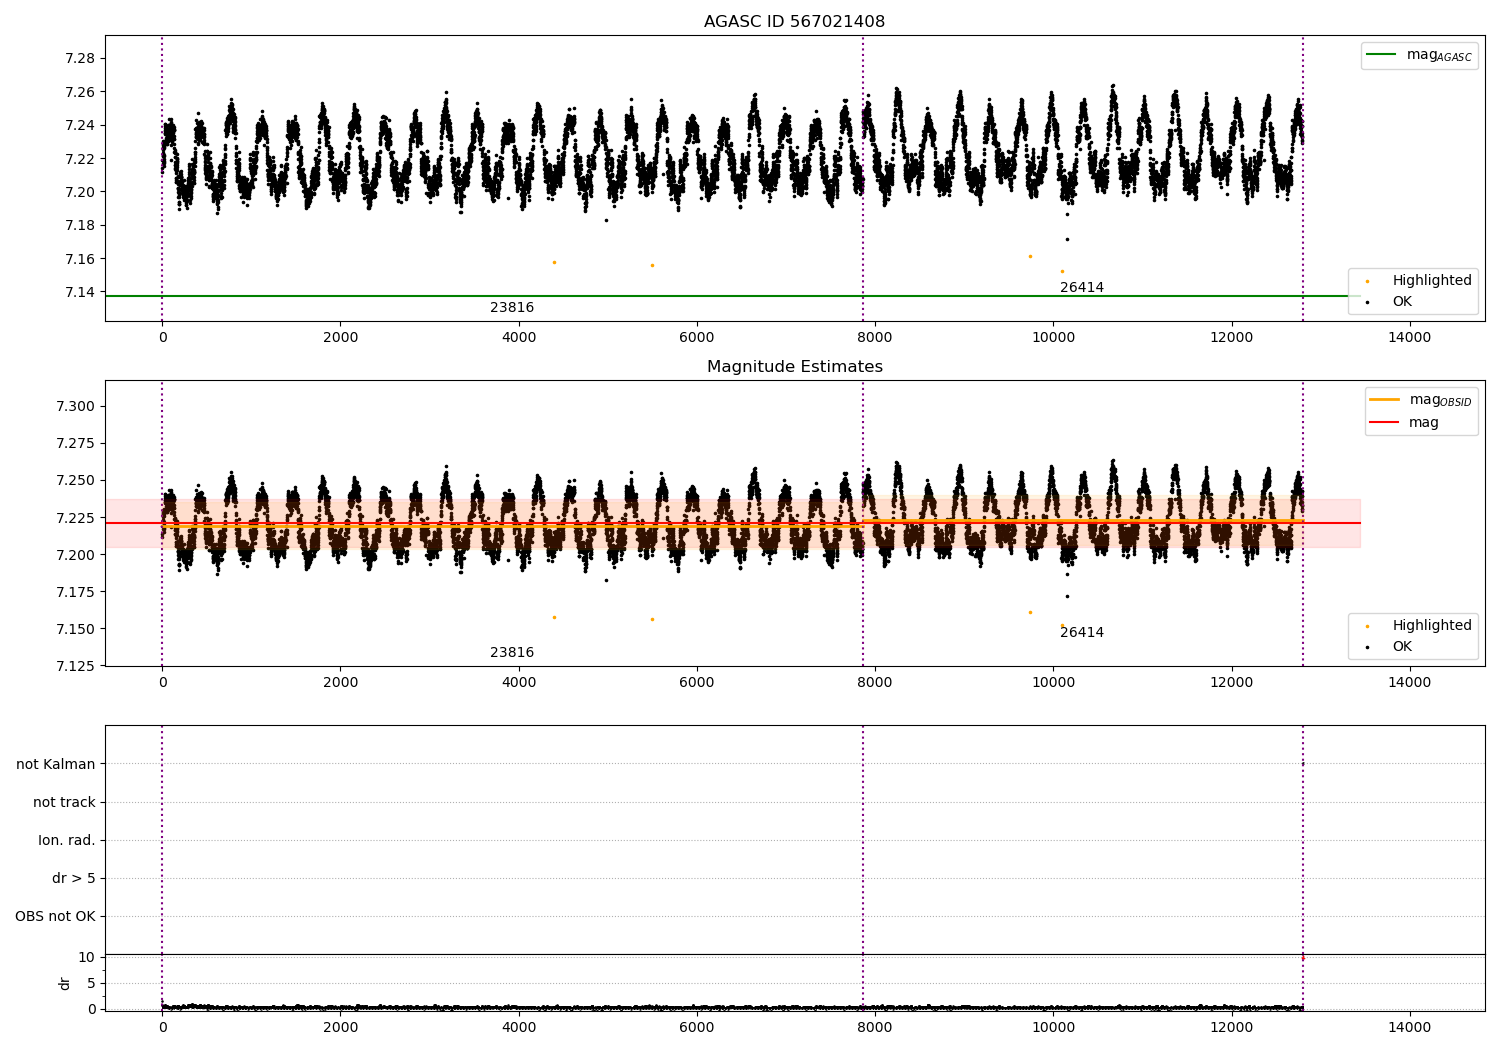Click the 7.20 y-tick in top plot

coord(80,192)
